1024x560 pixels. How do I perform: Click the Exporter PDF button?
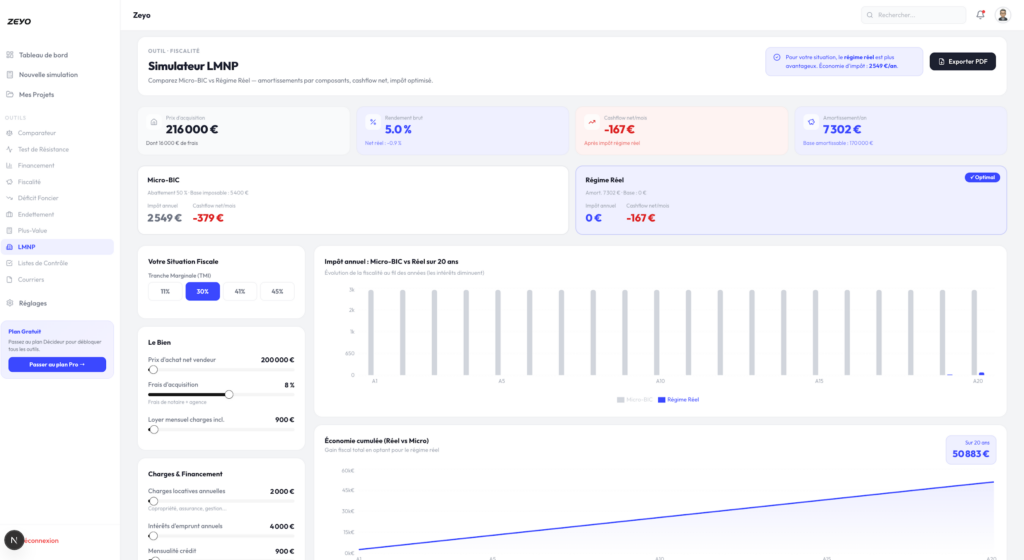962,61
